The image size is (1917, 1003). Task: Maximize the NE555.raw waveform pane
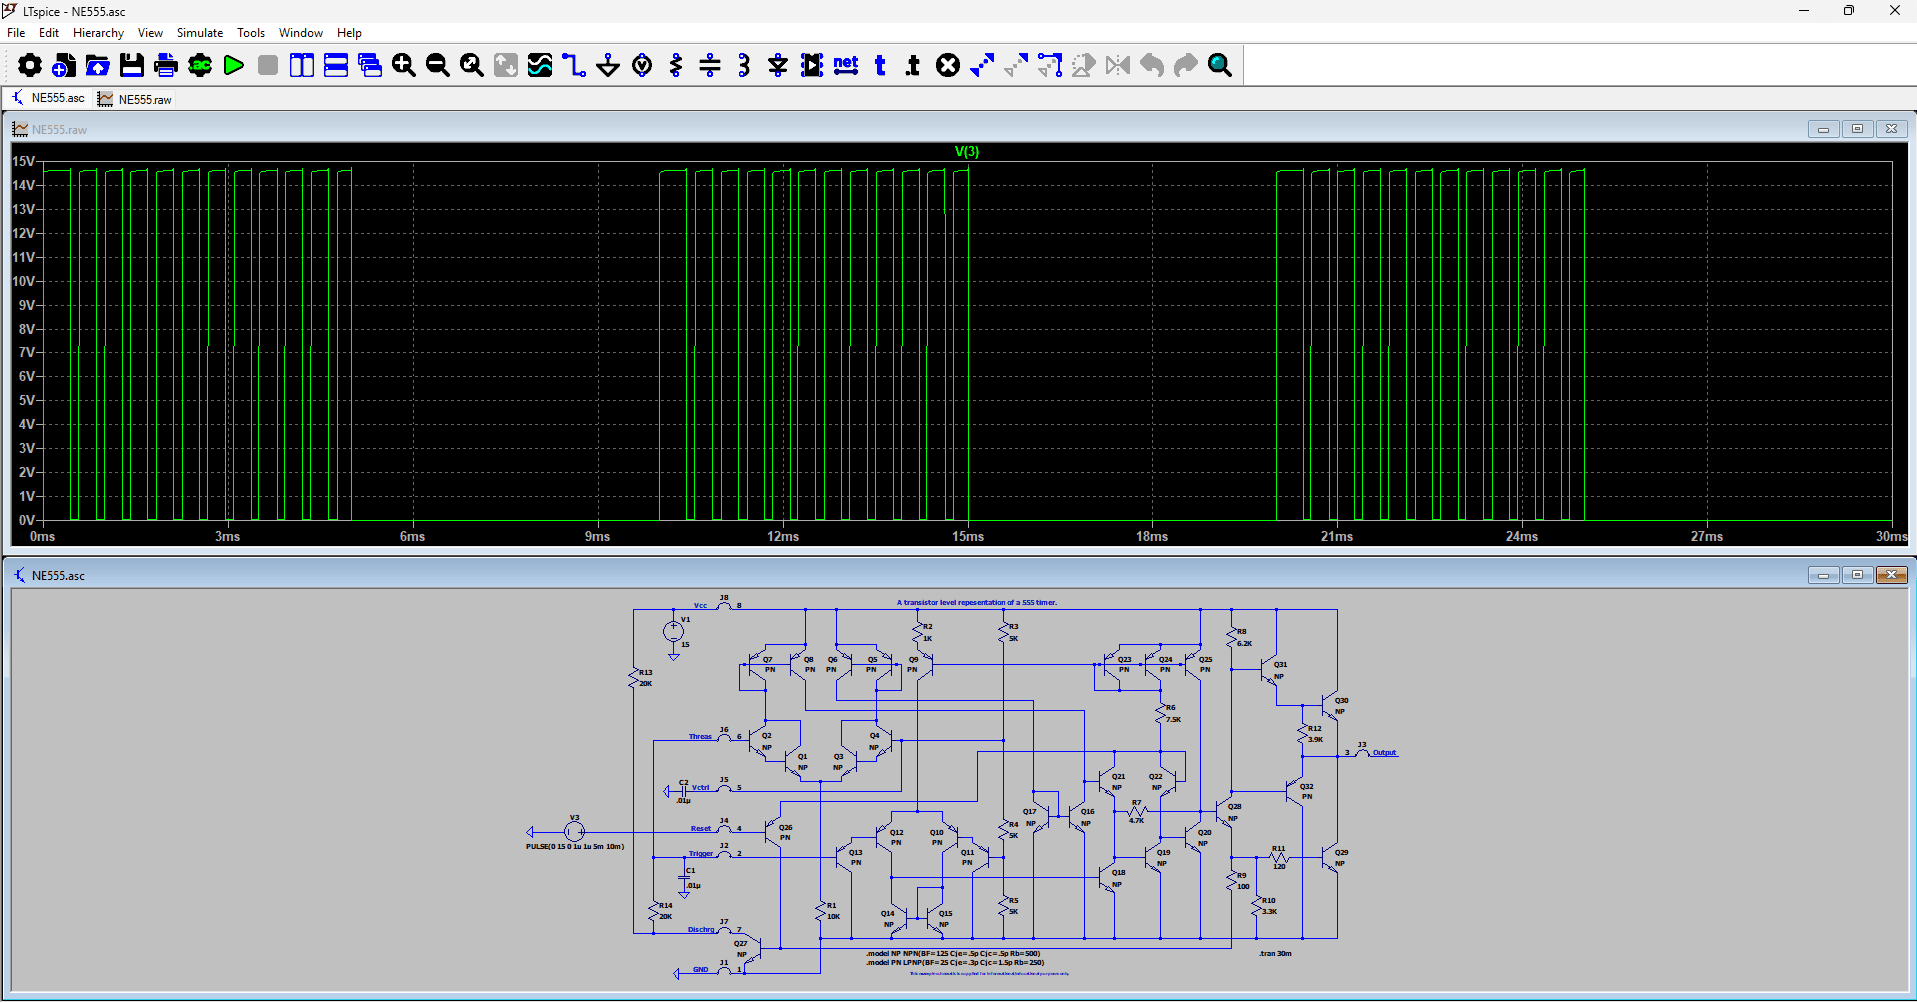click(1857, 129)
